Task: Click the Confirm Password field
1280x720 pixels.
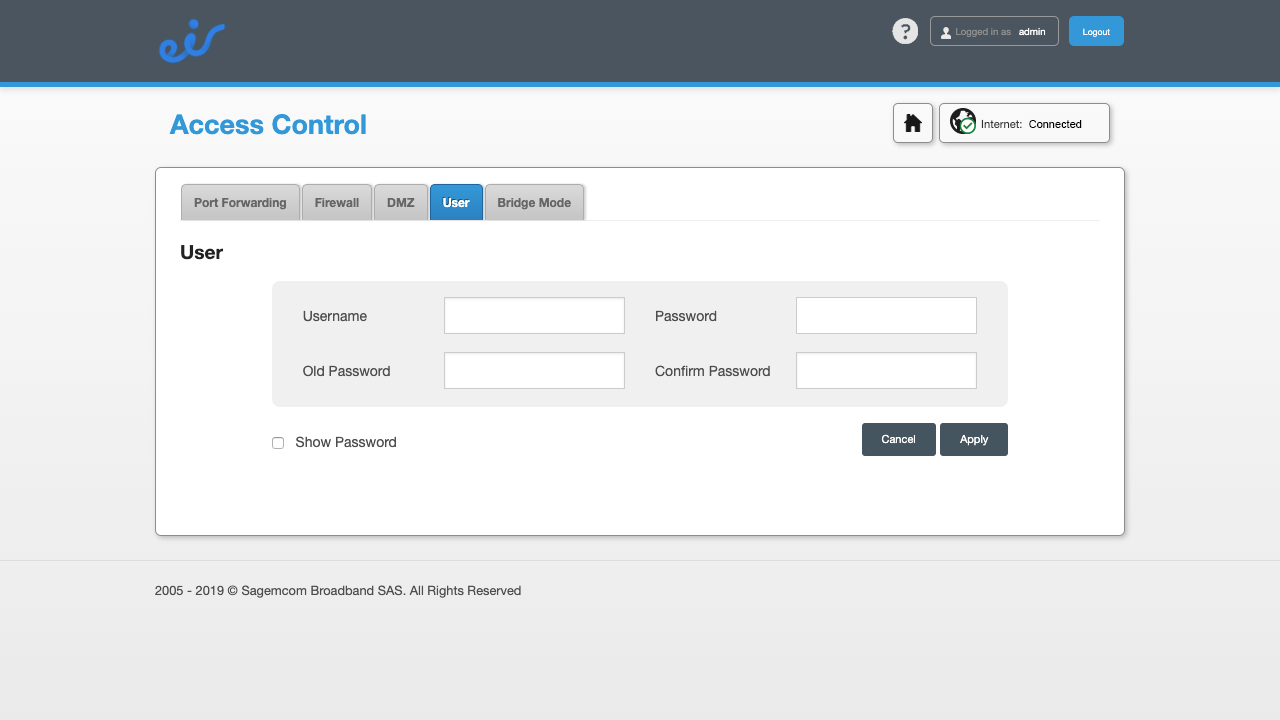Action: tap(885, 370)
